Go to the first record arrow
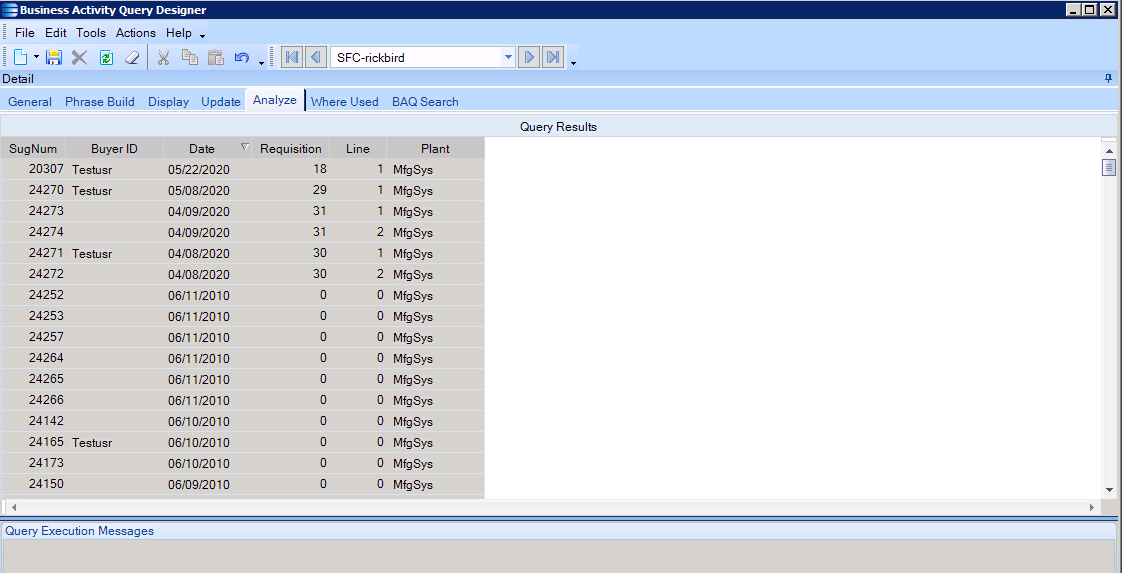The width and height of the screenshot is (1126, 573). (292, 57)
